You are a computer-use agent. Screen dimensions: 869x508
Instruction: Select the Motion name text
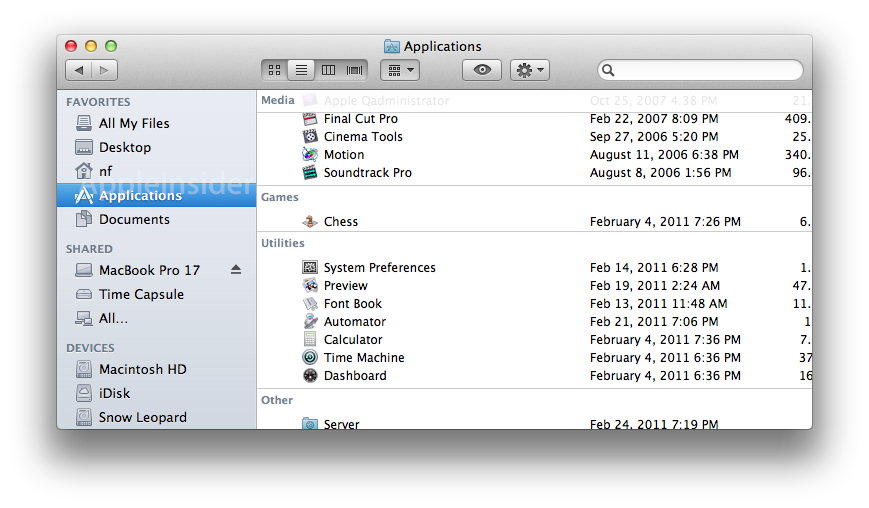pyautogui.click(x=344, y=155)
